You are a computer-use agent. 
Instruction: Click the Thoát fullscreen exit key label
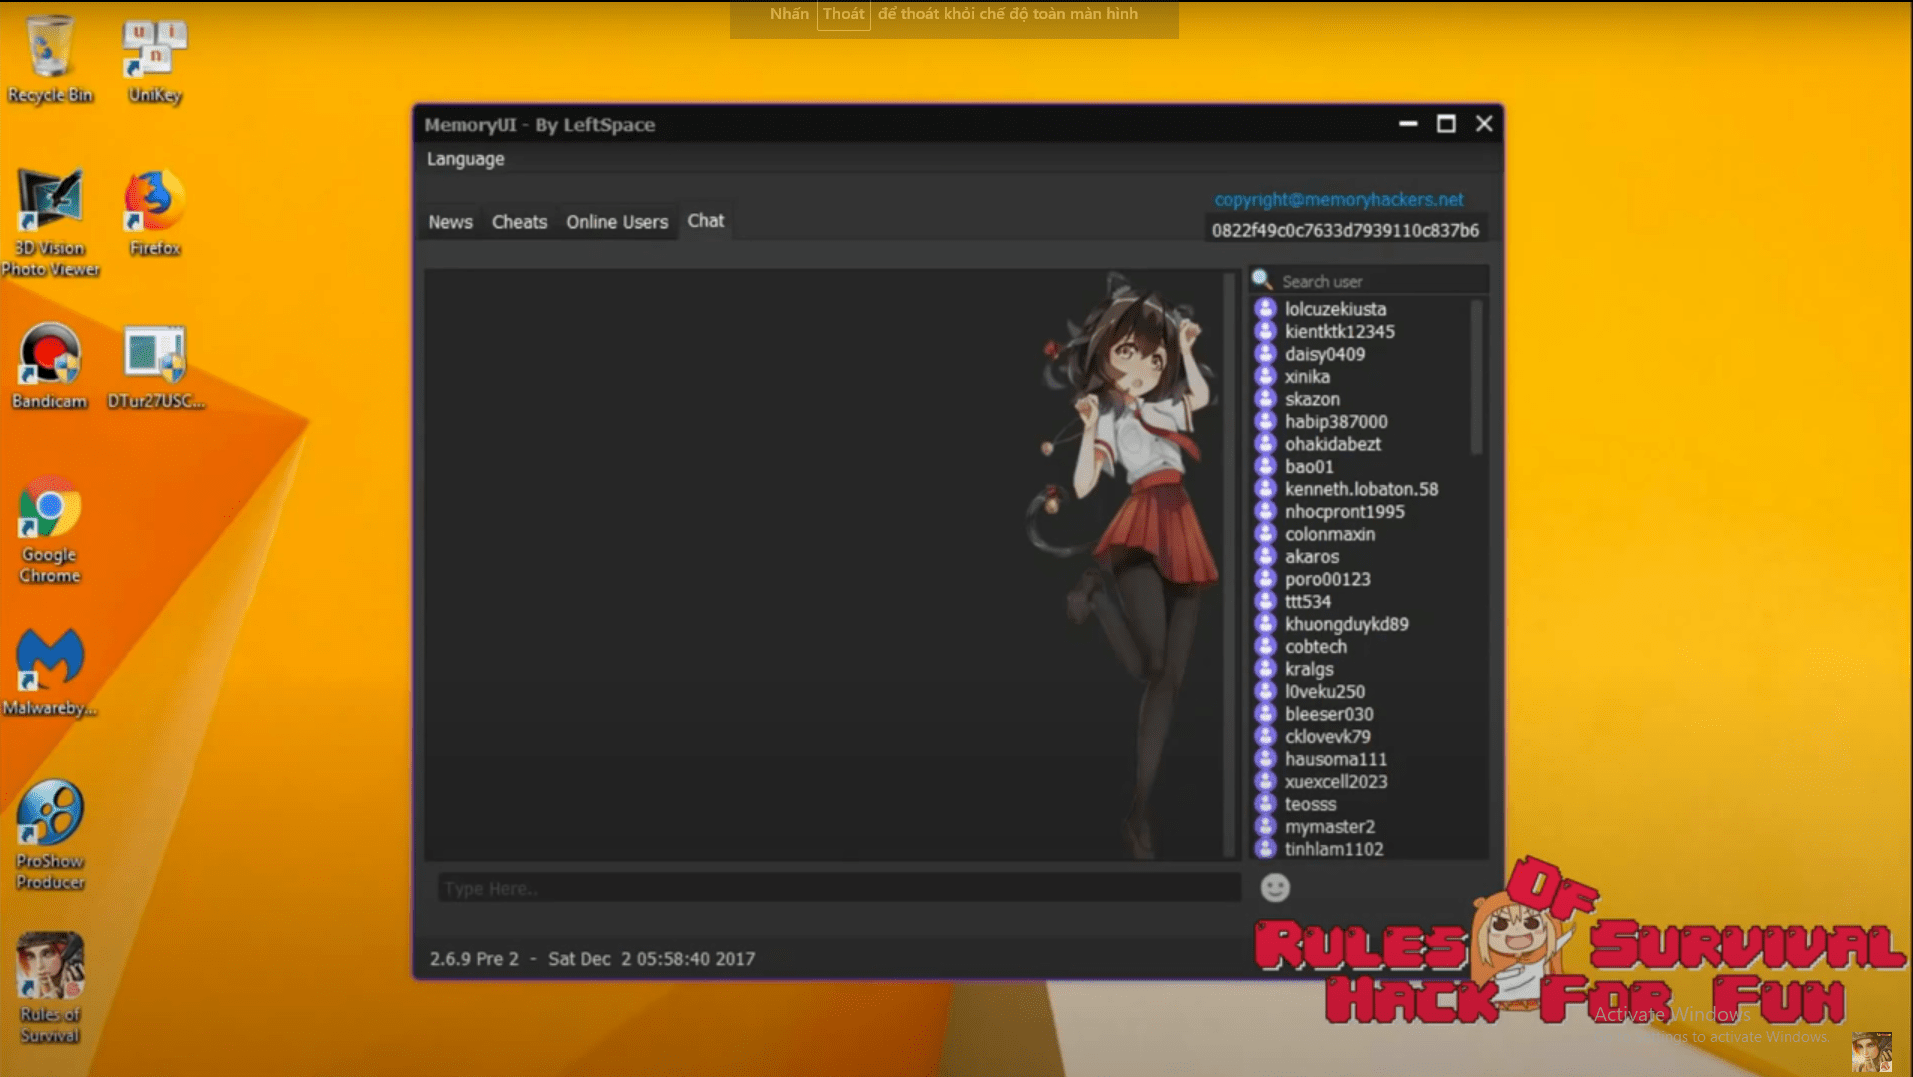coord(843,14)
